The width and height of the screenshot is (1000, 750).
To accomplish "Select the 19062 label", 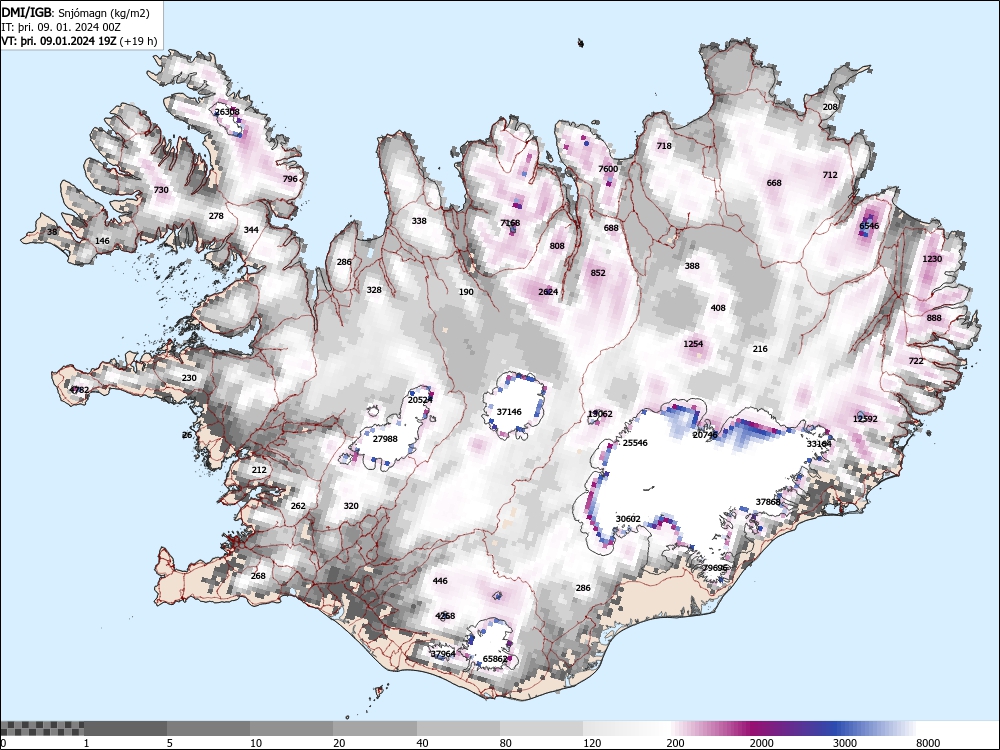I will (x=600, y=413).
